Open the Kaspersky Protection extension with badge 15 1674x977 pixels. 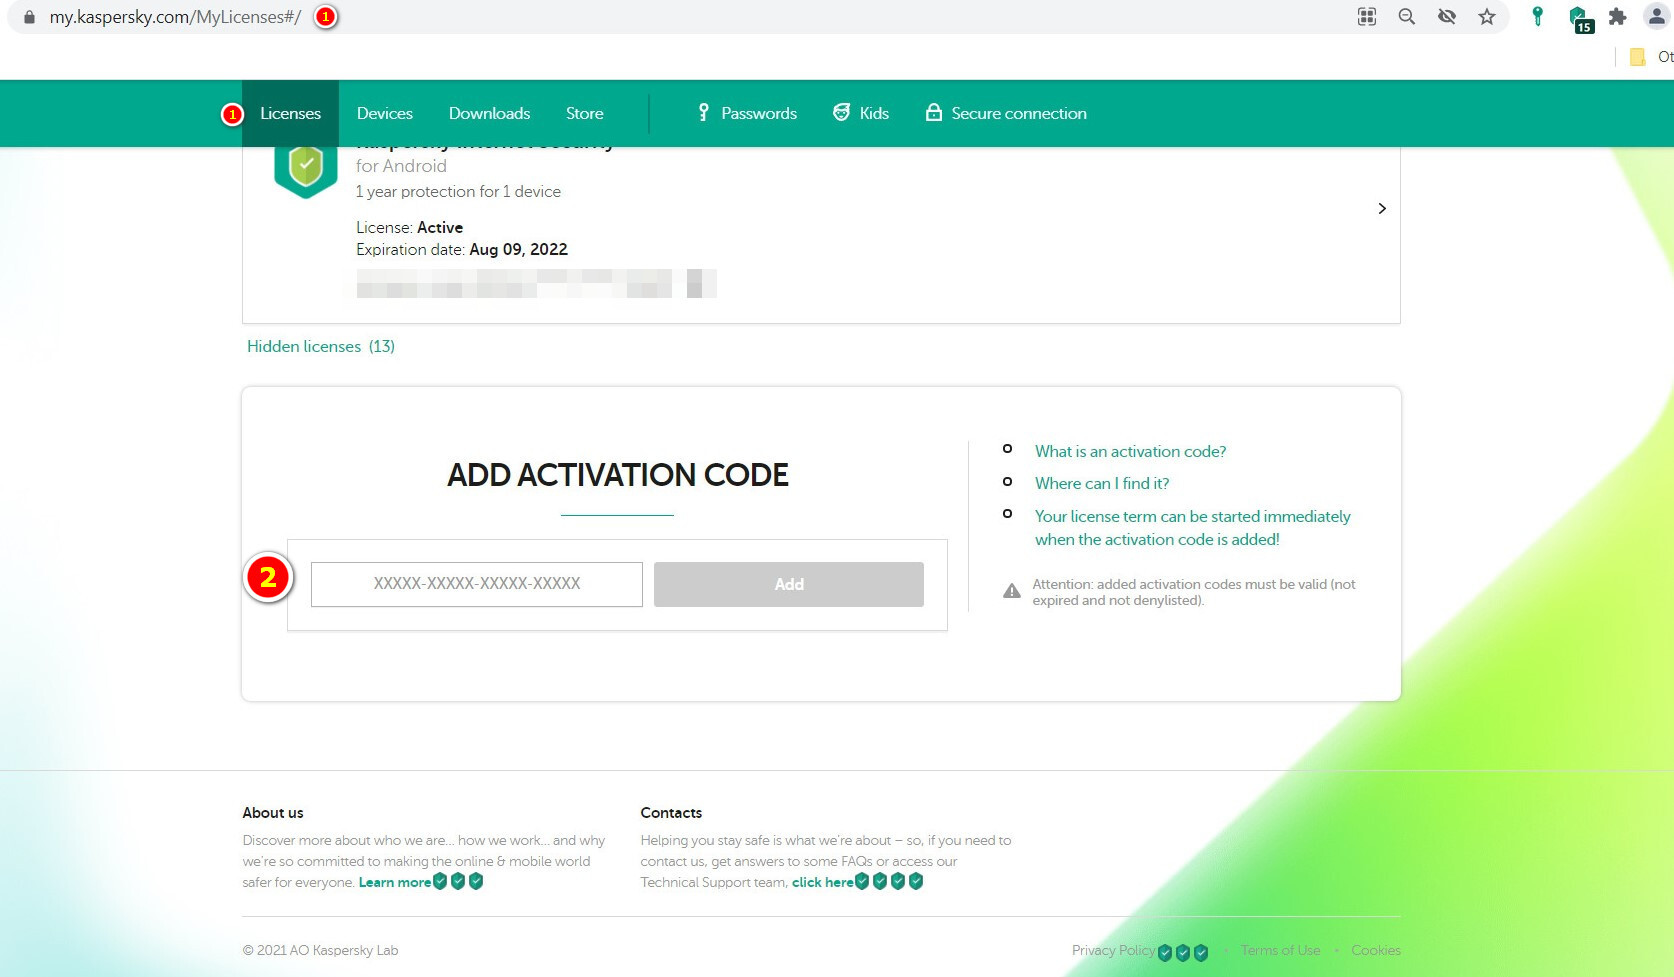click(x=1580, y=18)
